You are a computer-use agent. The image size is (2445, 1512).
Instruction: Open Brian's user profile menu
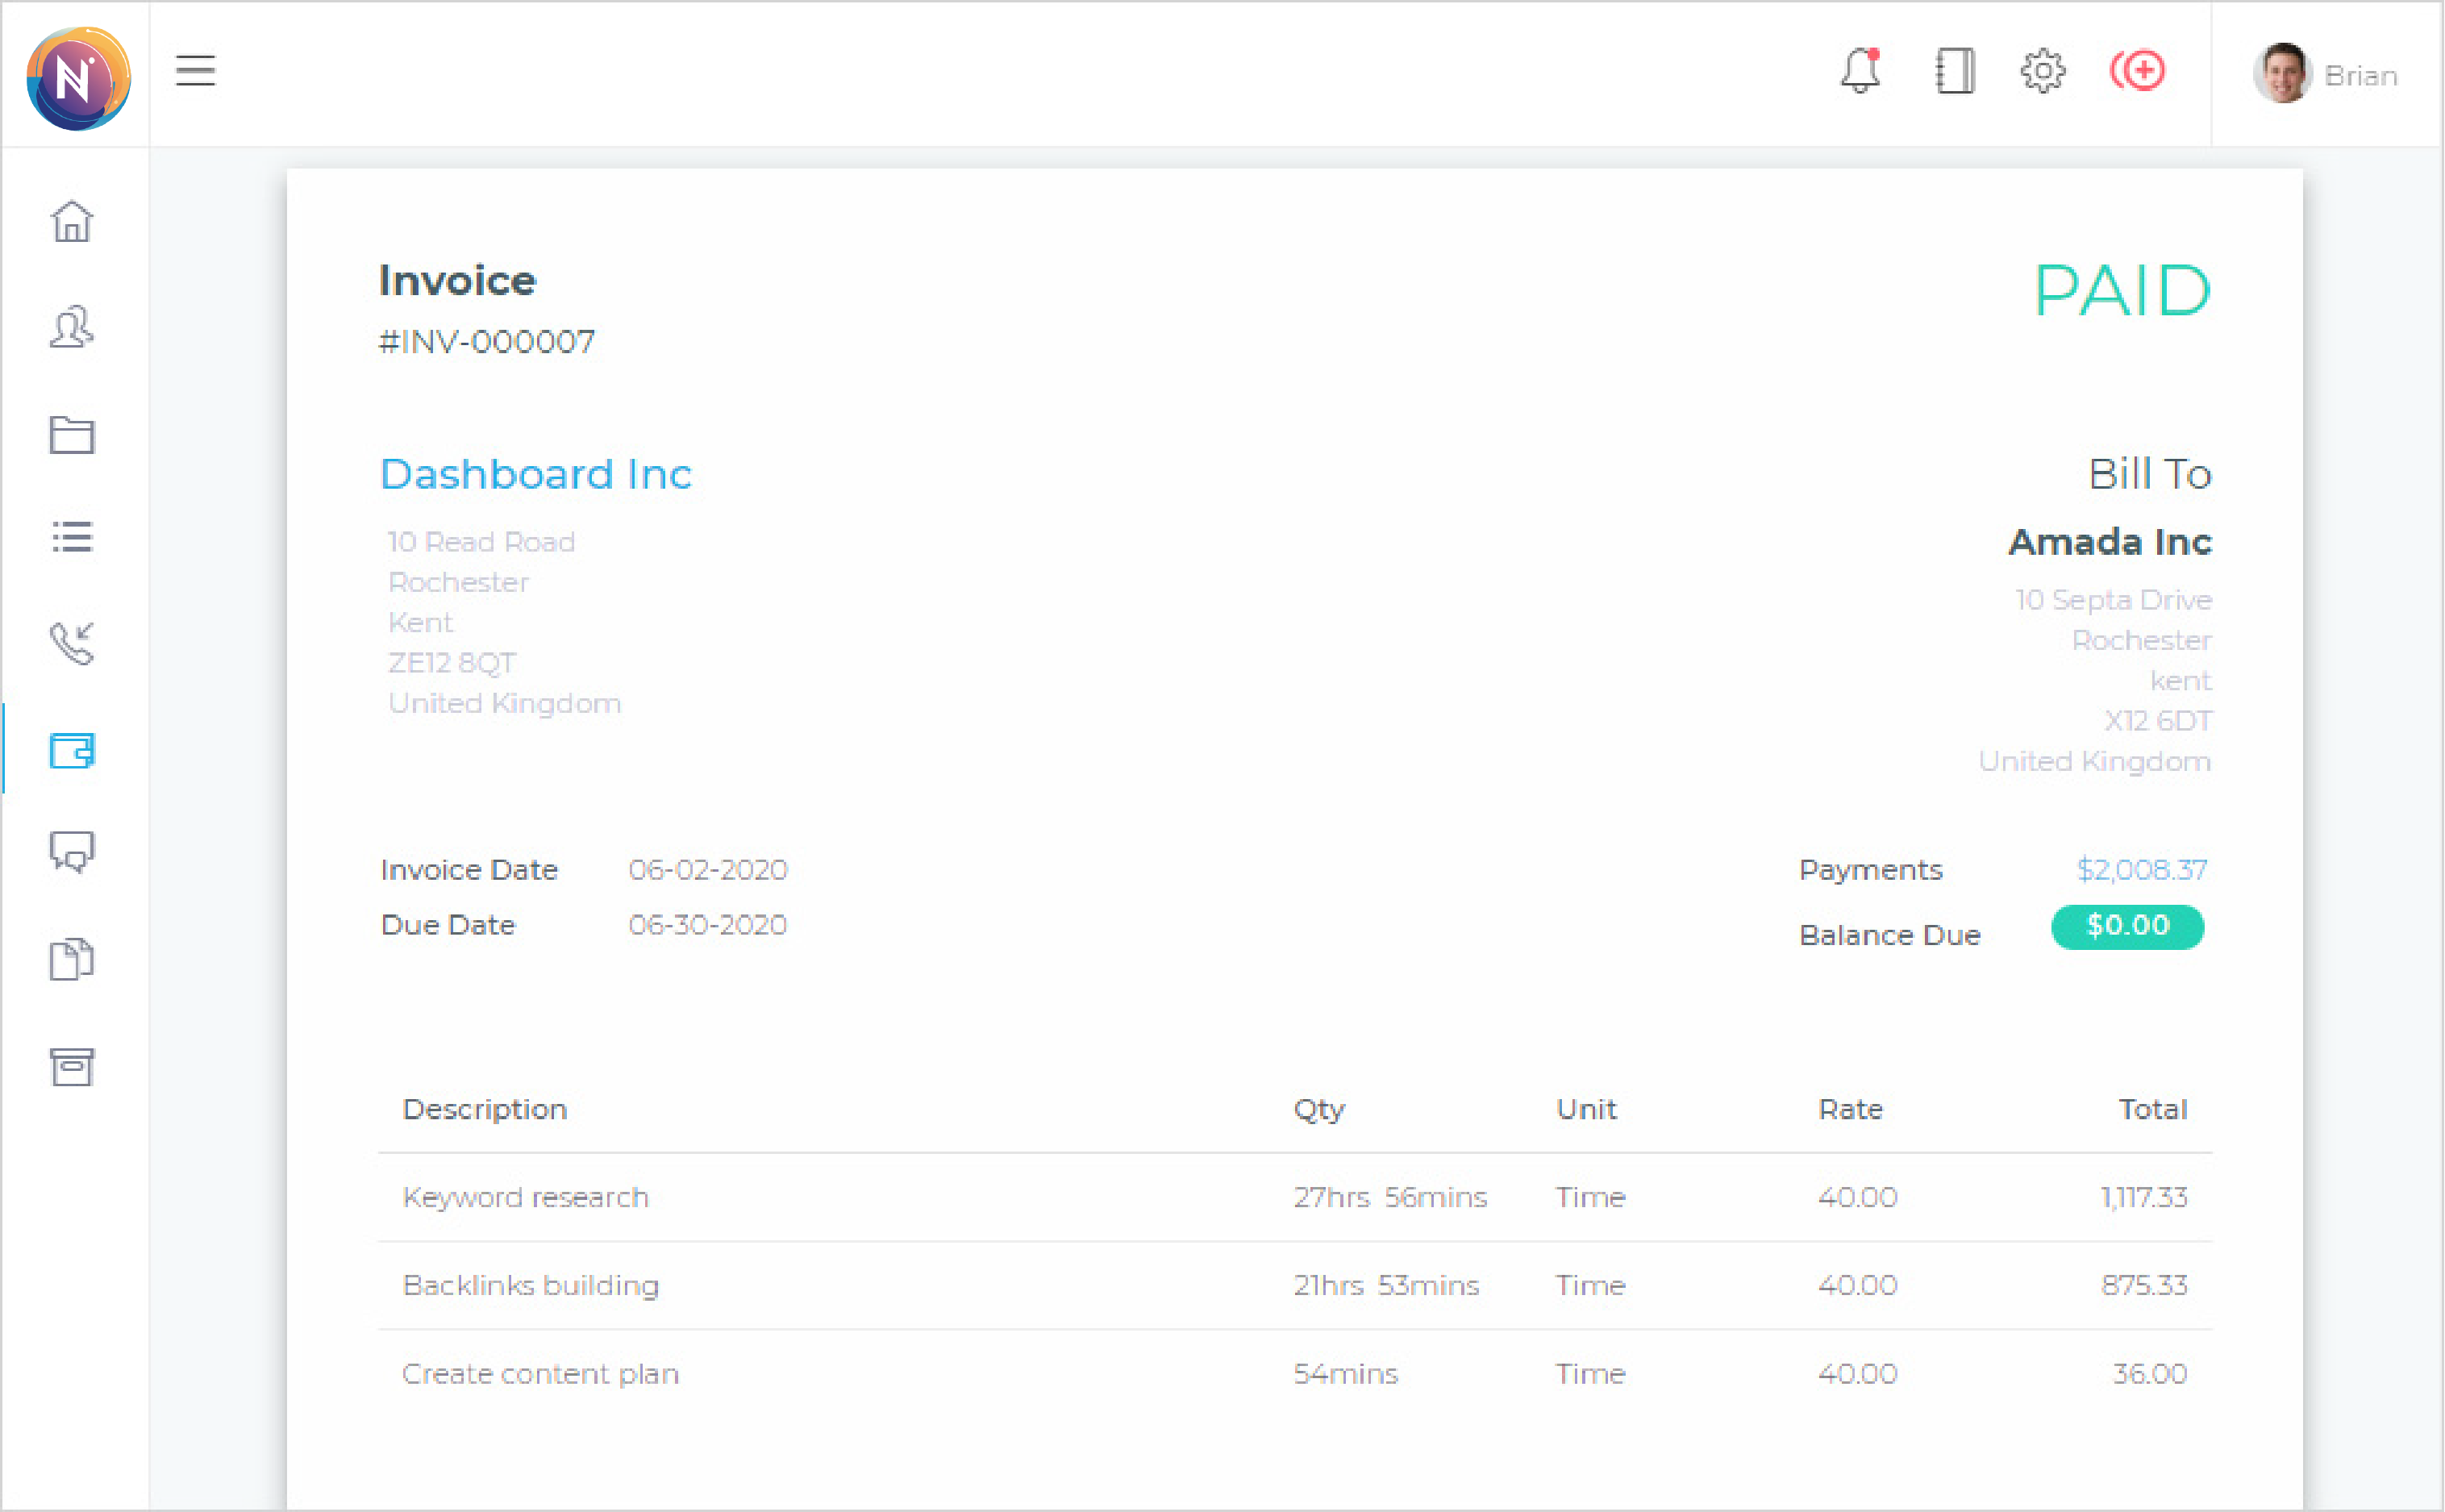coord(2326,75)
